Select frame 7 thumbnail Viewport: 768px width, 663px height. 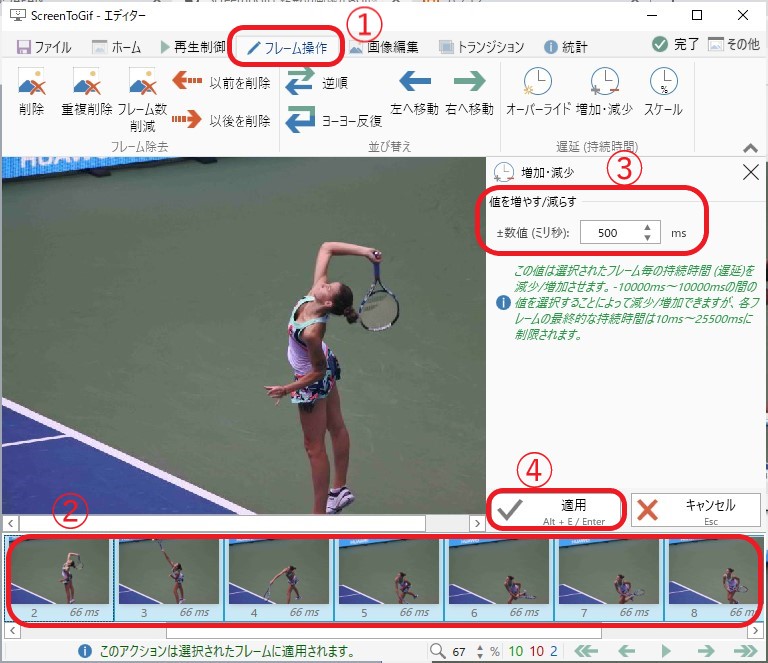click(609, 579)
